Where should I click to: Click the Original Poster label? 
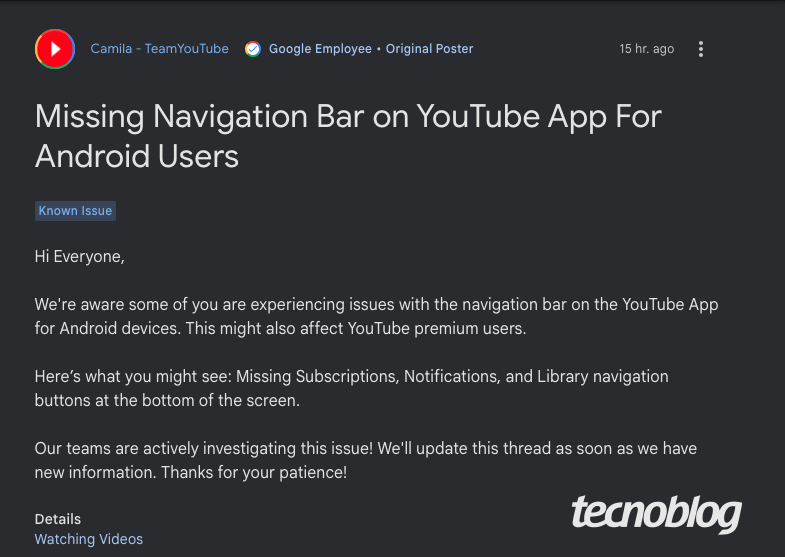click(429, 49)
